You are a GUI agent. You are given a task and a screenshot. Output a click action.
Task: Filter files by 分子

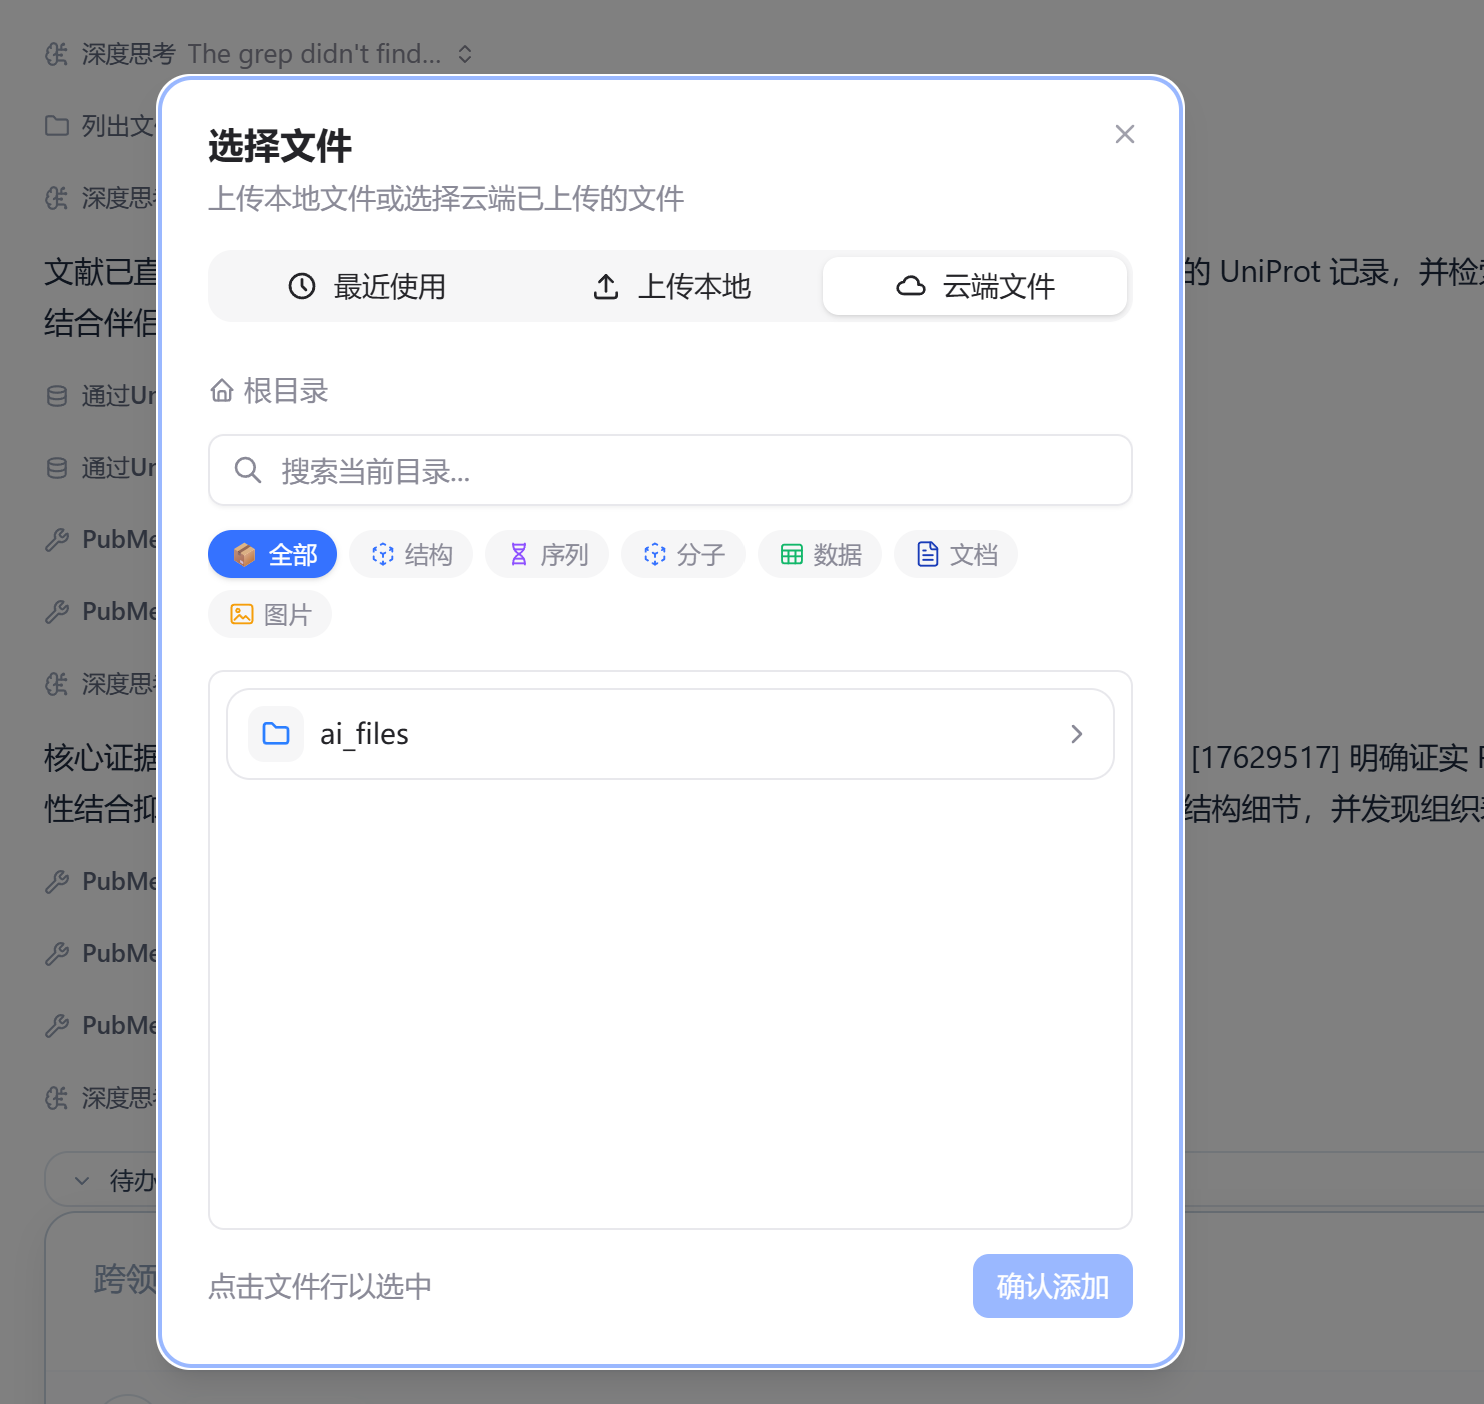click(683, 554)
